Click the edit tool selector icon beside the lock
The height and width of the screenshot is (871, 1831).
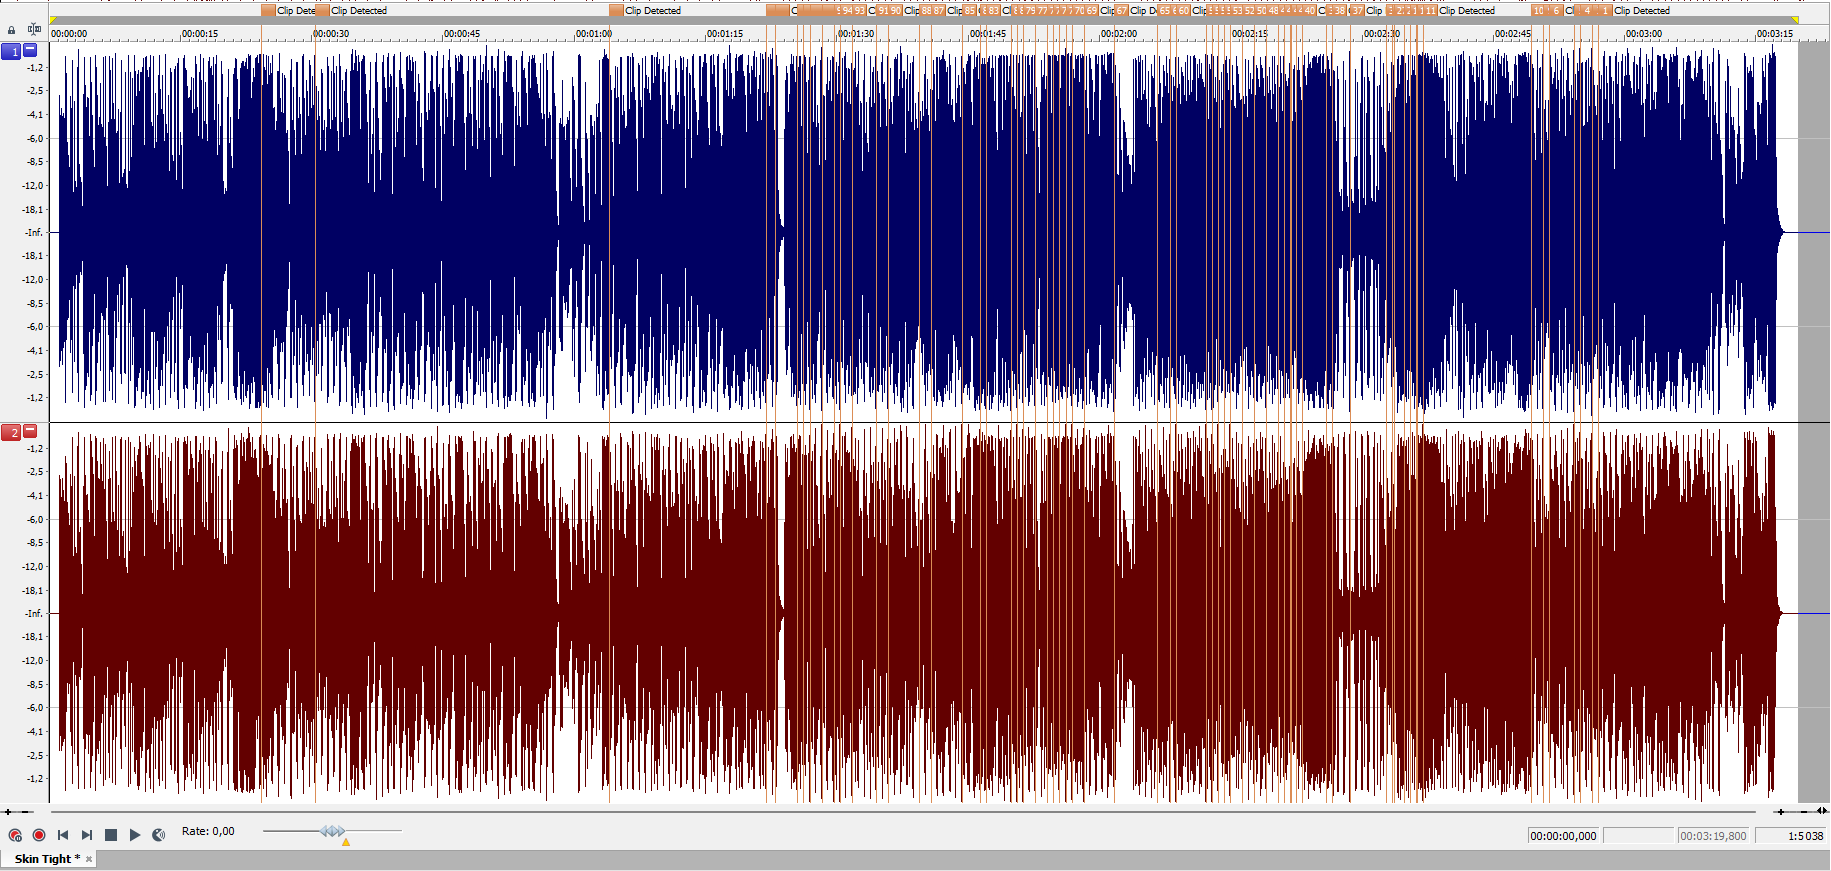35,30
